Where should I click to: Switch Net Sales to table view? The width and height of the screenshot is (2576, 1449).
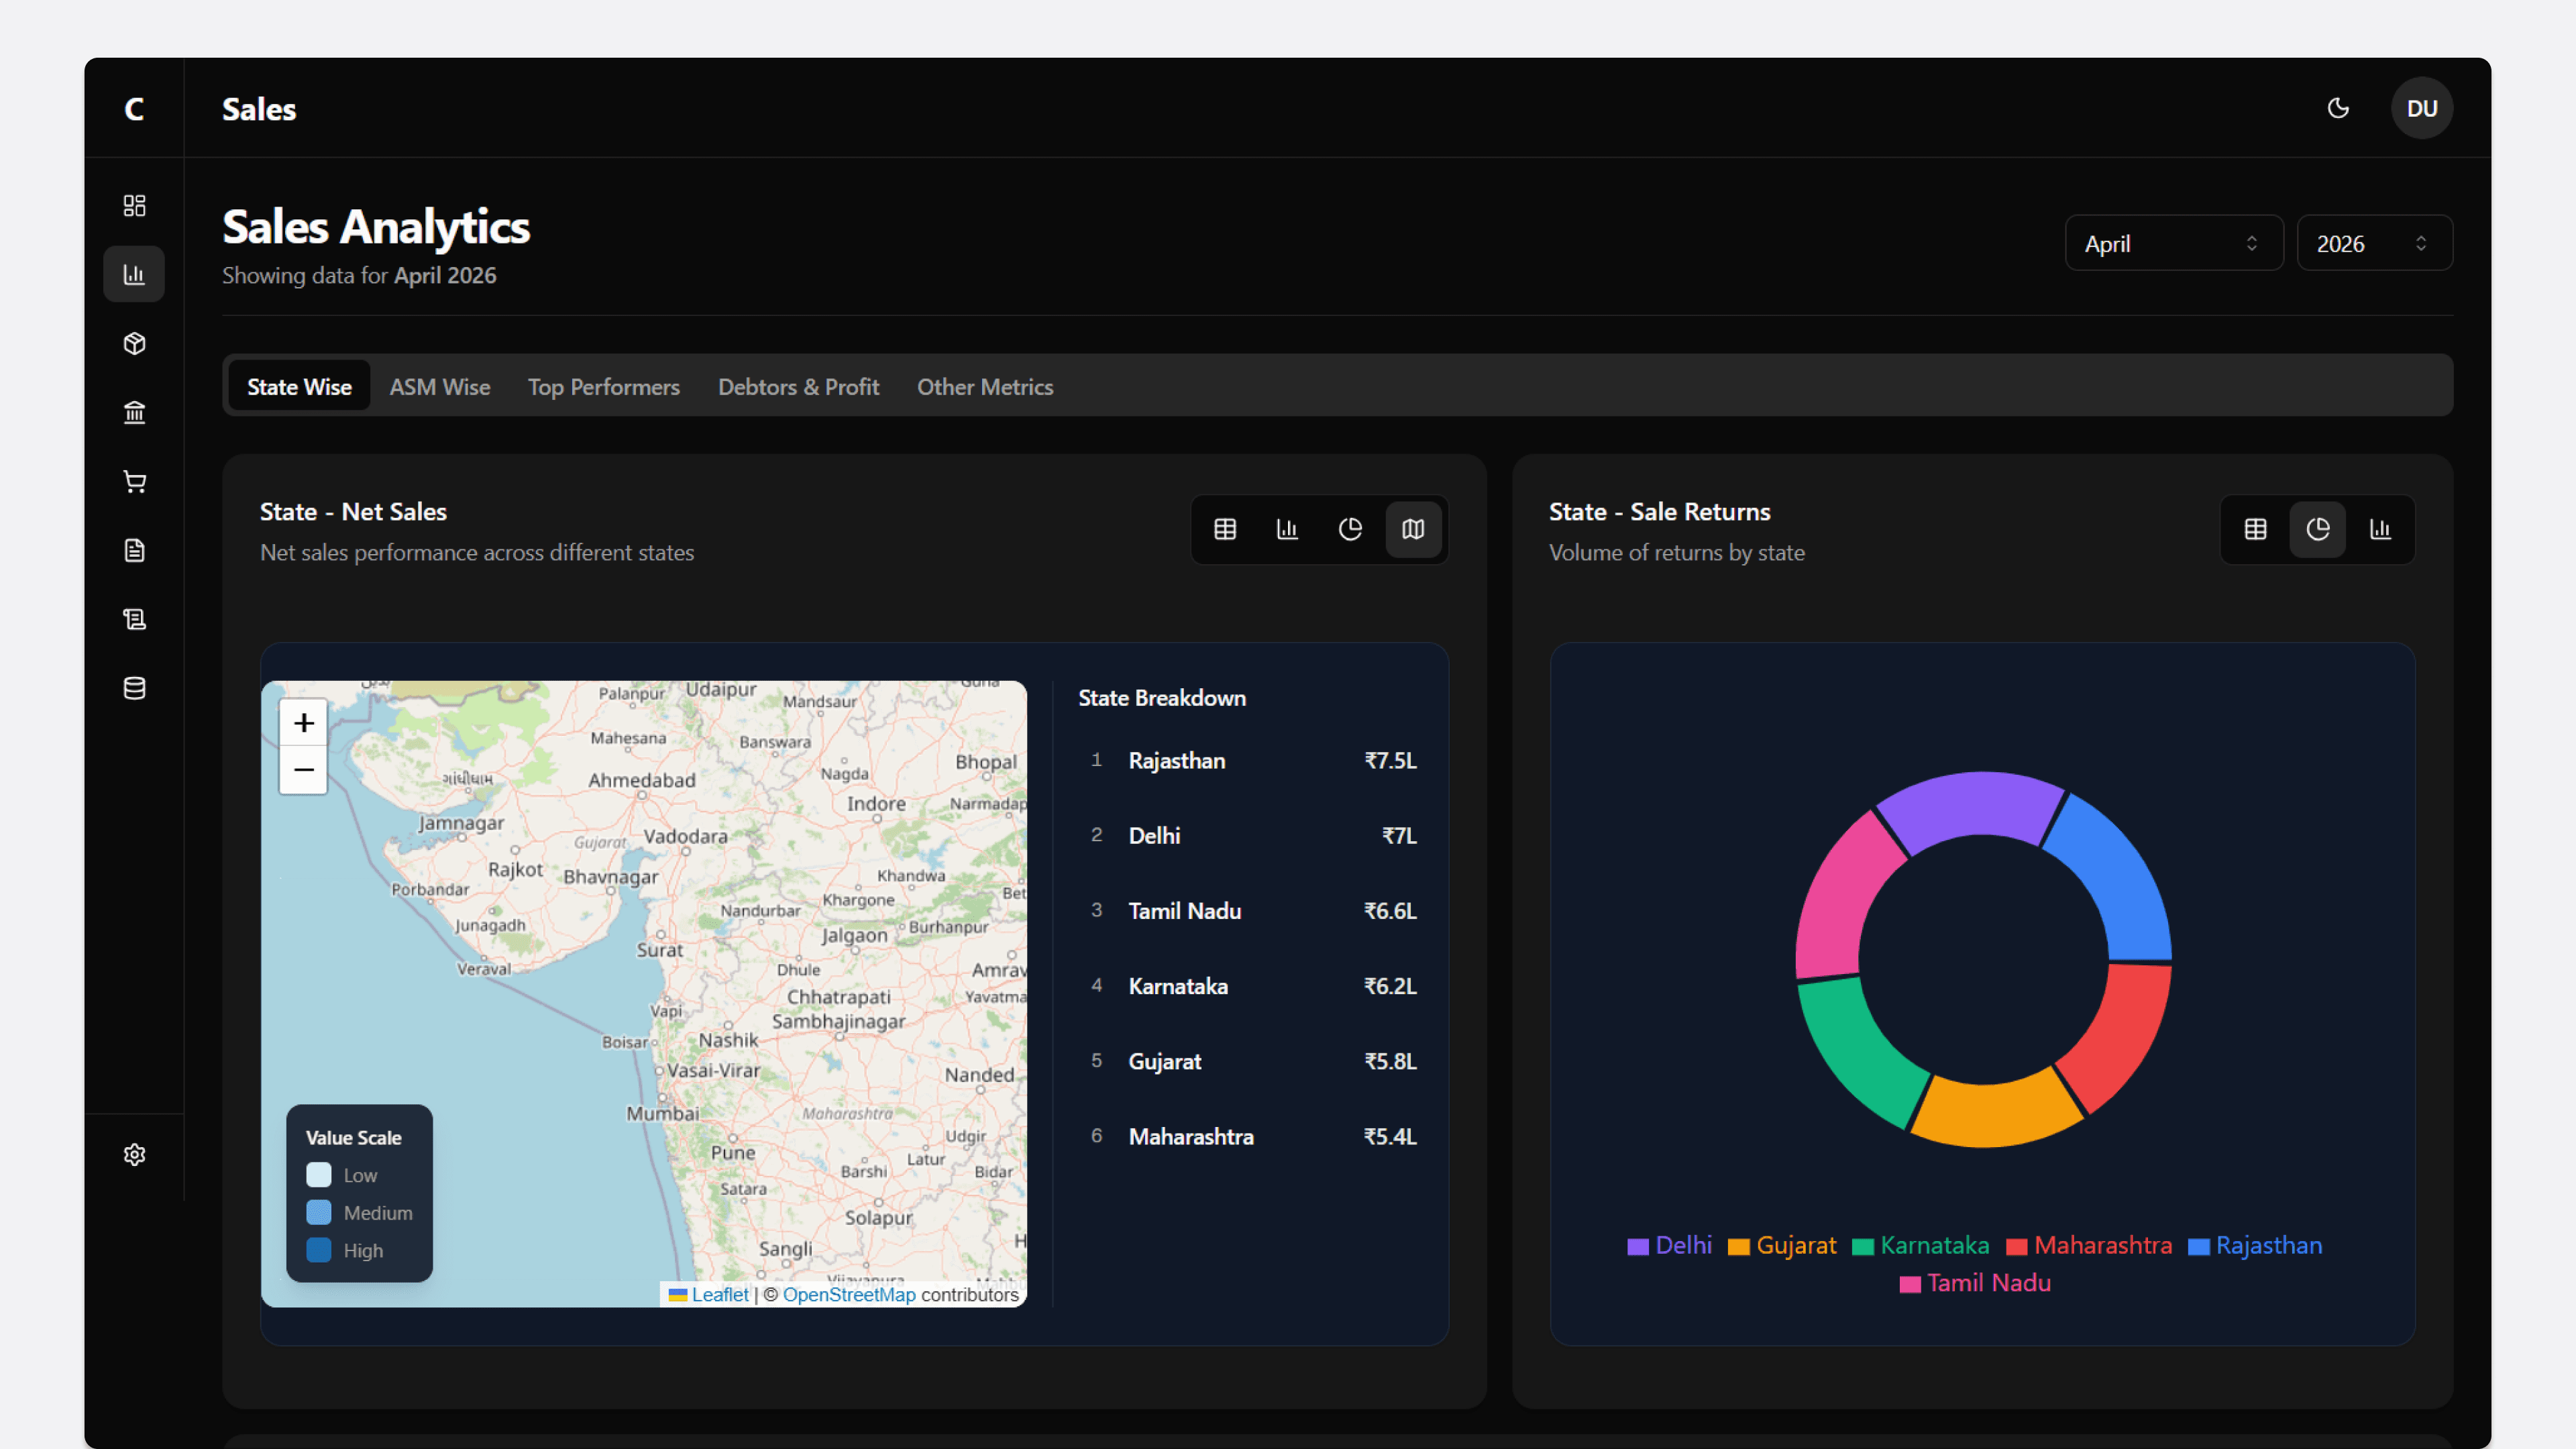tap(1225, 529)
